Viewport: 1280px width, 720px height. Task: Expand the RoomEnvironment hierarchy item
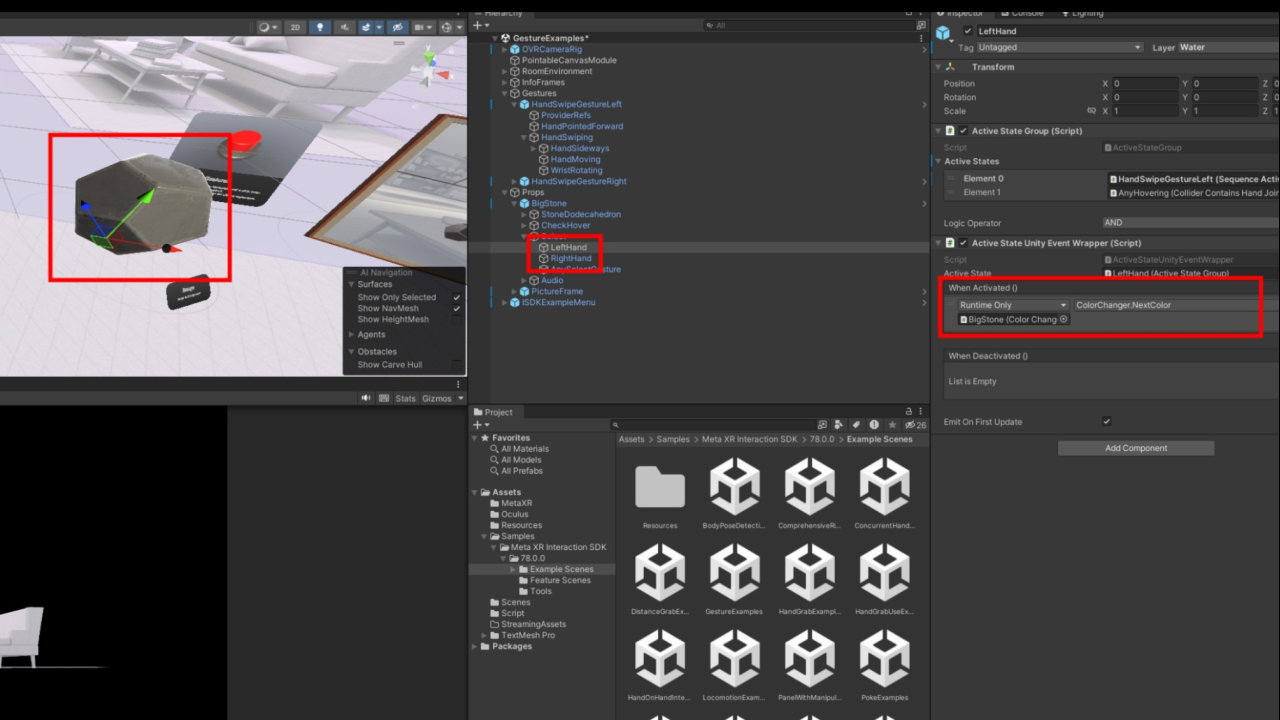pyautogui.click(x=505, y=71)
